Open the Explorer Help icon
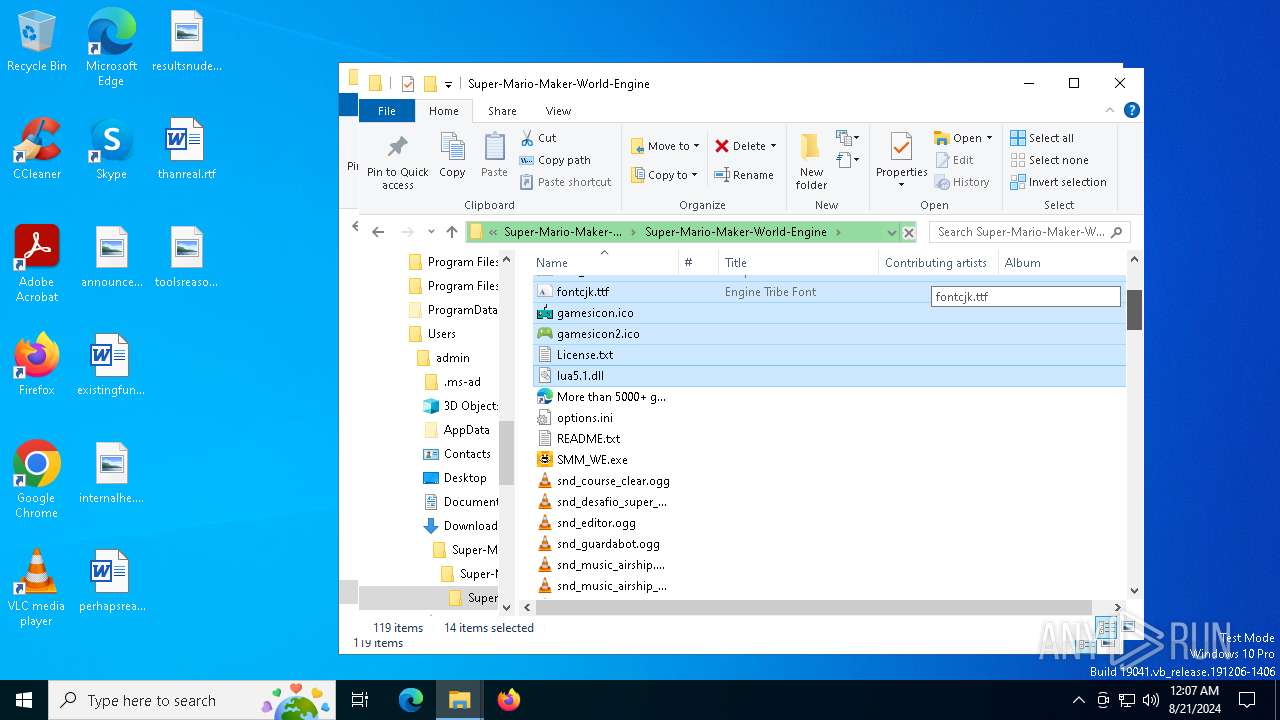This screenshot has width=1280, height=720. [1132, 111]
